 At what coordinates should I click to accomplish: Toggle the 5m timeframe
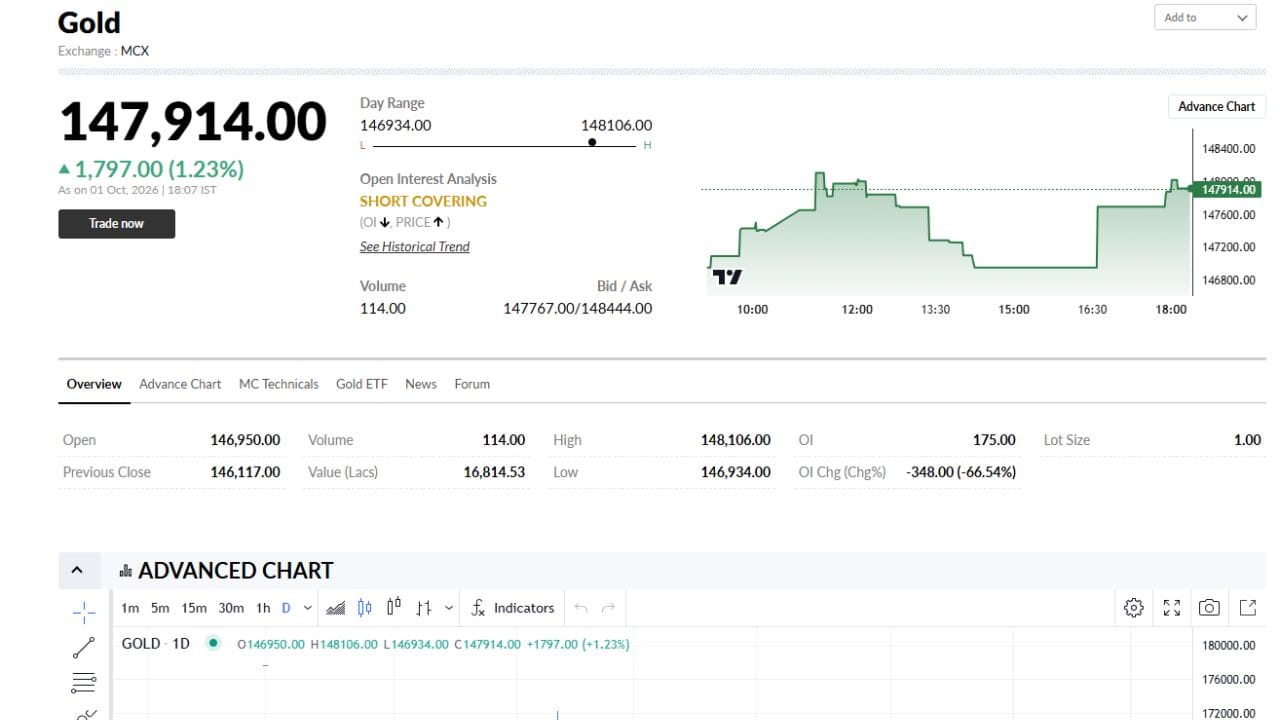pyautogui.click(x=160, y=608)
